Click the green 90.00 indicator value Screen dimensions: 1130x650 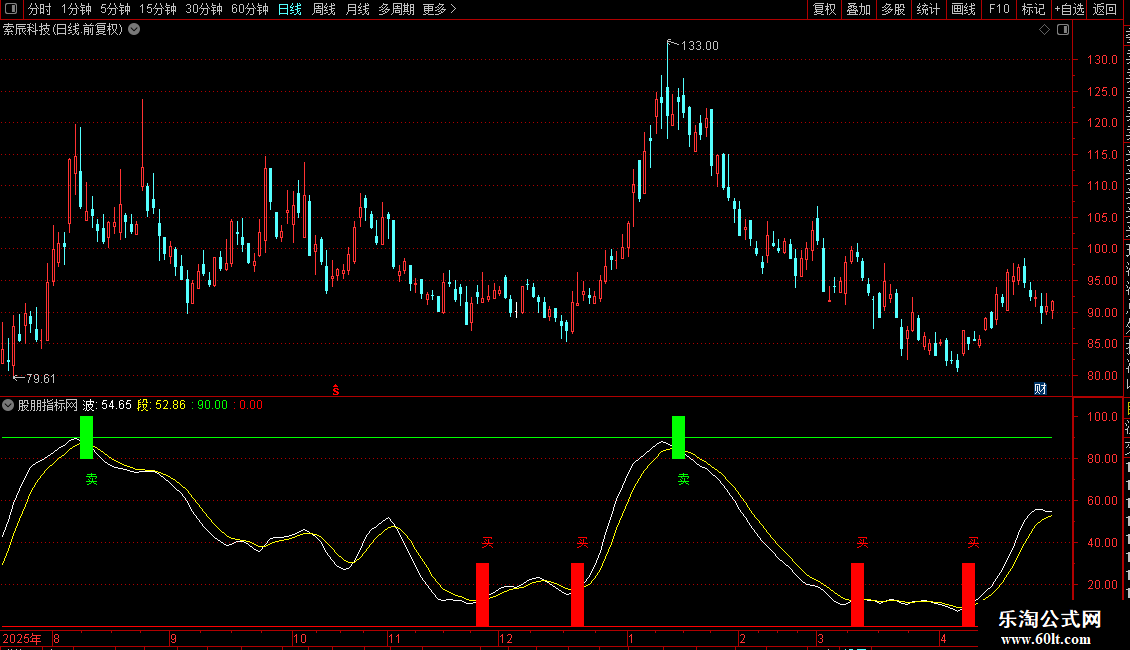tap(213, 405)
